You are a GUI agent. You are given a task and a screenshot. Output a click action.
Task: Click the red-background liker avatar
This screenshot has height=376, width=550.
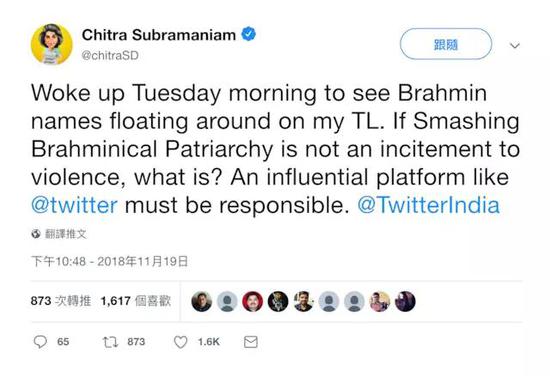click(253, 301)
